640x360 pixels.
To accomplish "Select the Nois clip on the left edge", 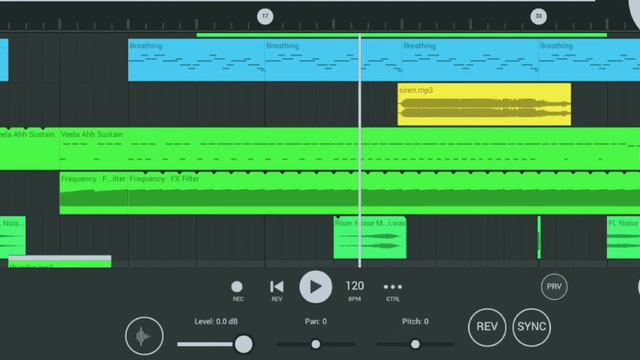I will click(x=13, y=238).
